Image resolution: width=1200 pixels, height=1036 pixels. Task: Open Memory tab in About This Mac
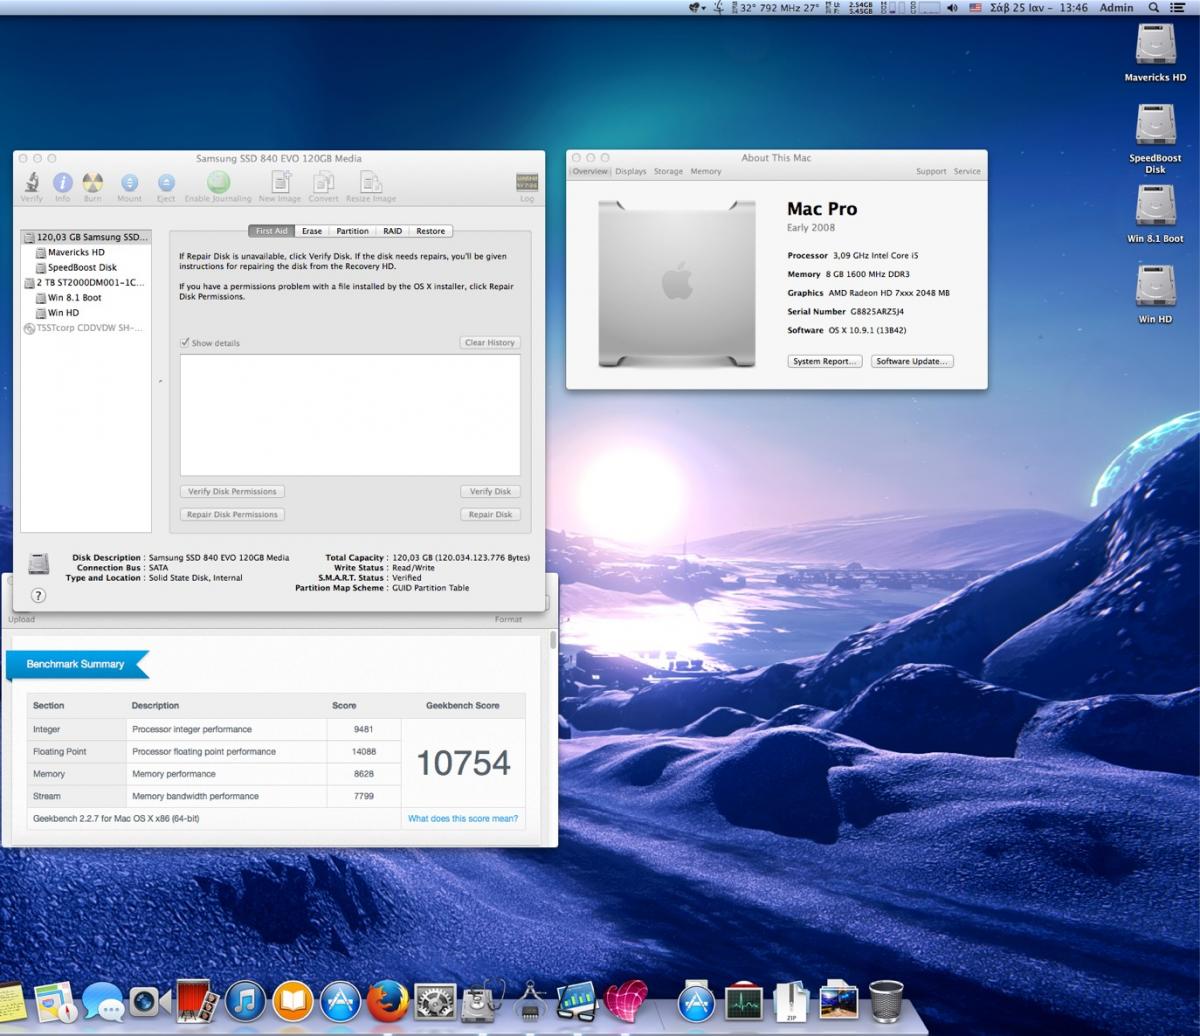(x=706, y=171)
